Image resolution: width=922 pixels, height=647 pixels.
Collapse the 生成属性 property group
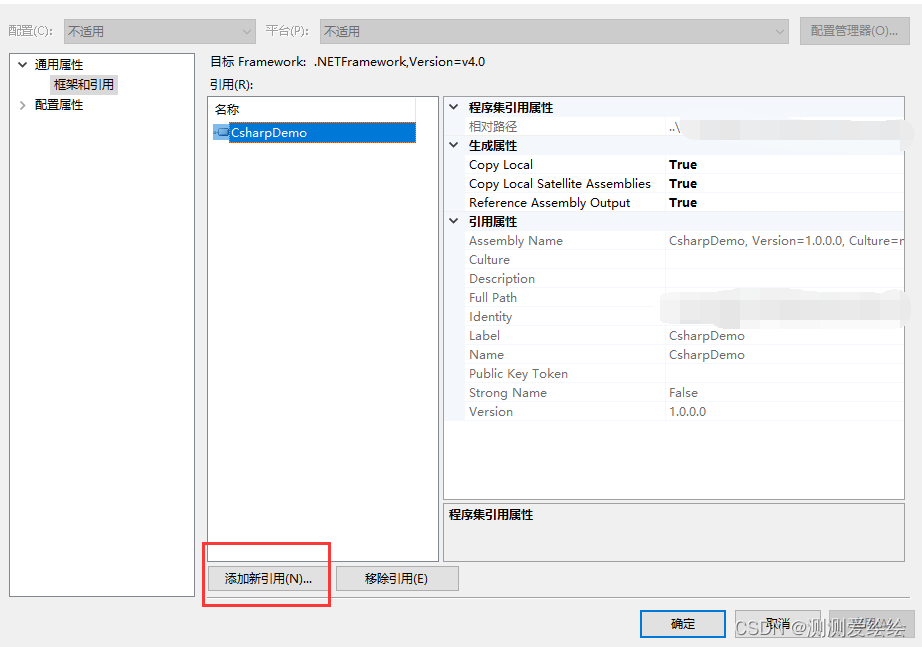coord(453,145)
